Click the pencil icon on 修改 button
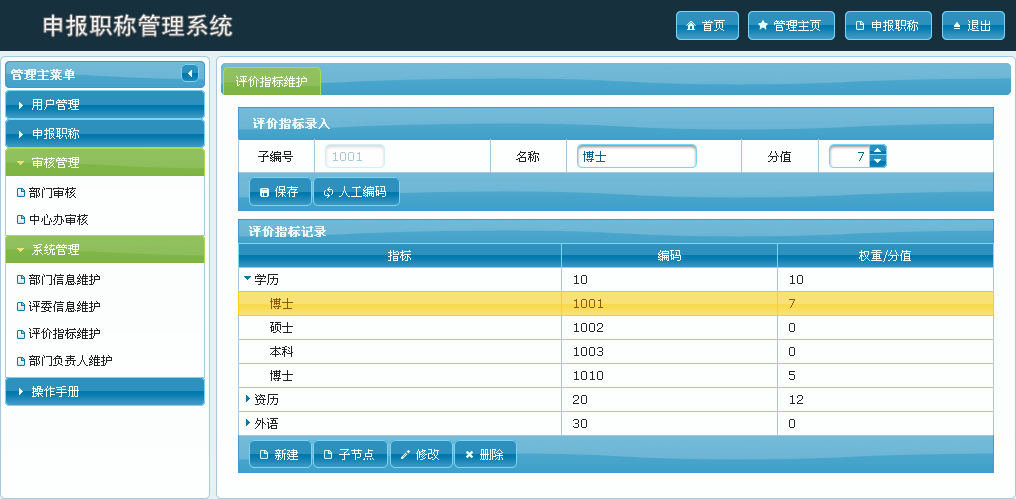This screenshot has height=499, width=1016. click(405, 455)
